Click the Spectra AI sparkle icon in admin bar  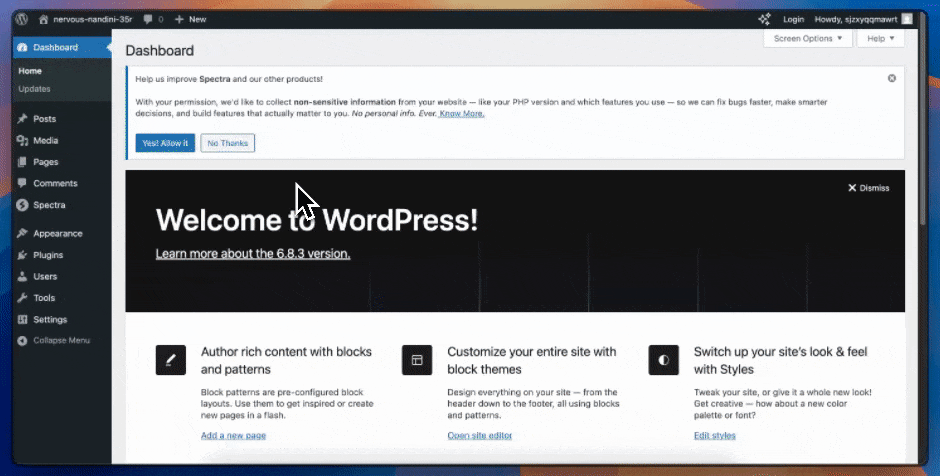click(x=764, y=19)
